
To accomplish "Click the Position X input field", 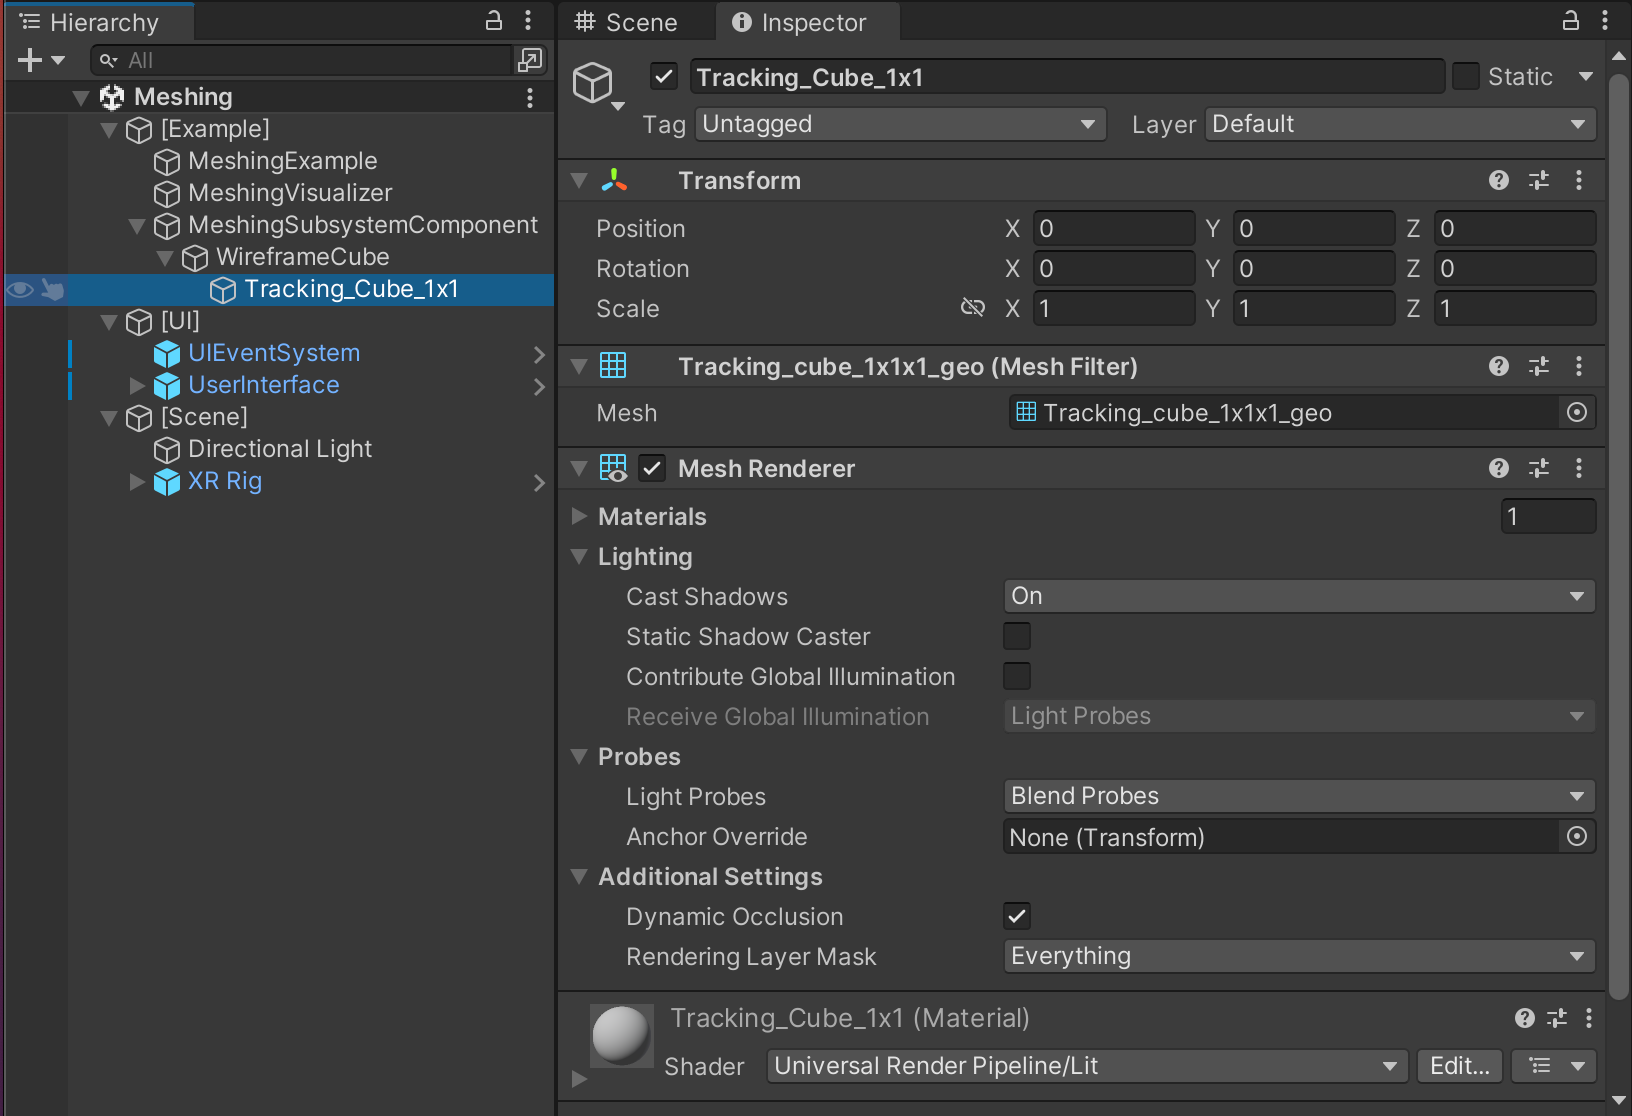I will 1113,228.
